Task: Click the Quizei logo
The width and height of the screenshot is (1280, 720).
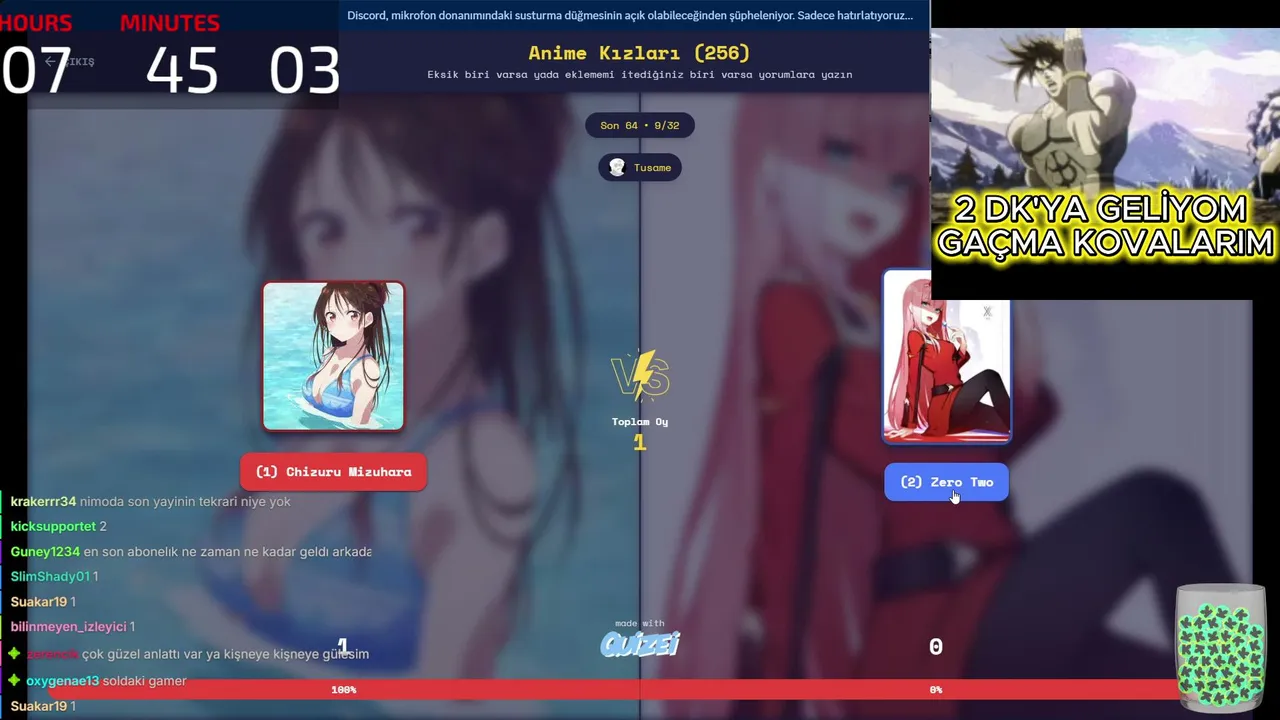Action: coord(640,644)
